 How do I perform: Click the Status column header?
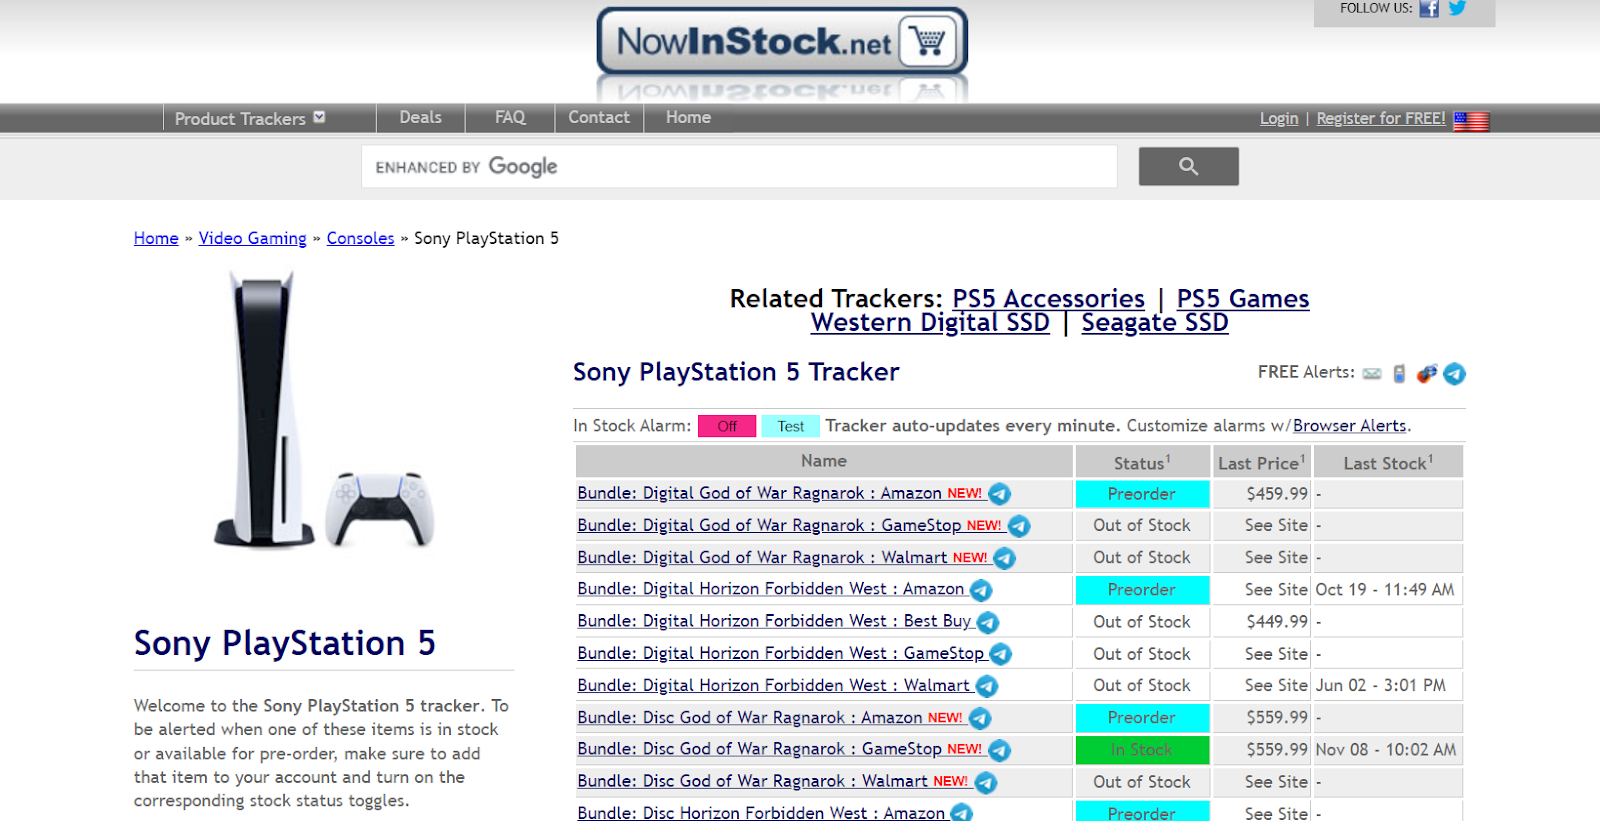[1142, 462]
